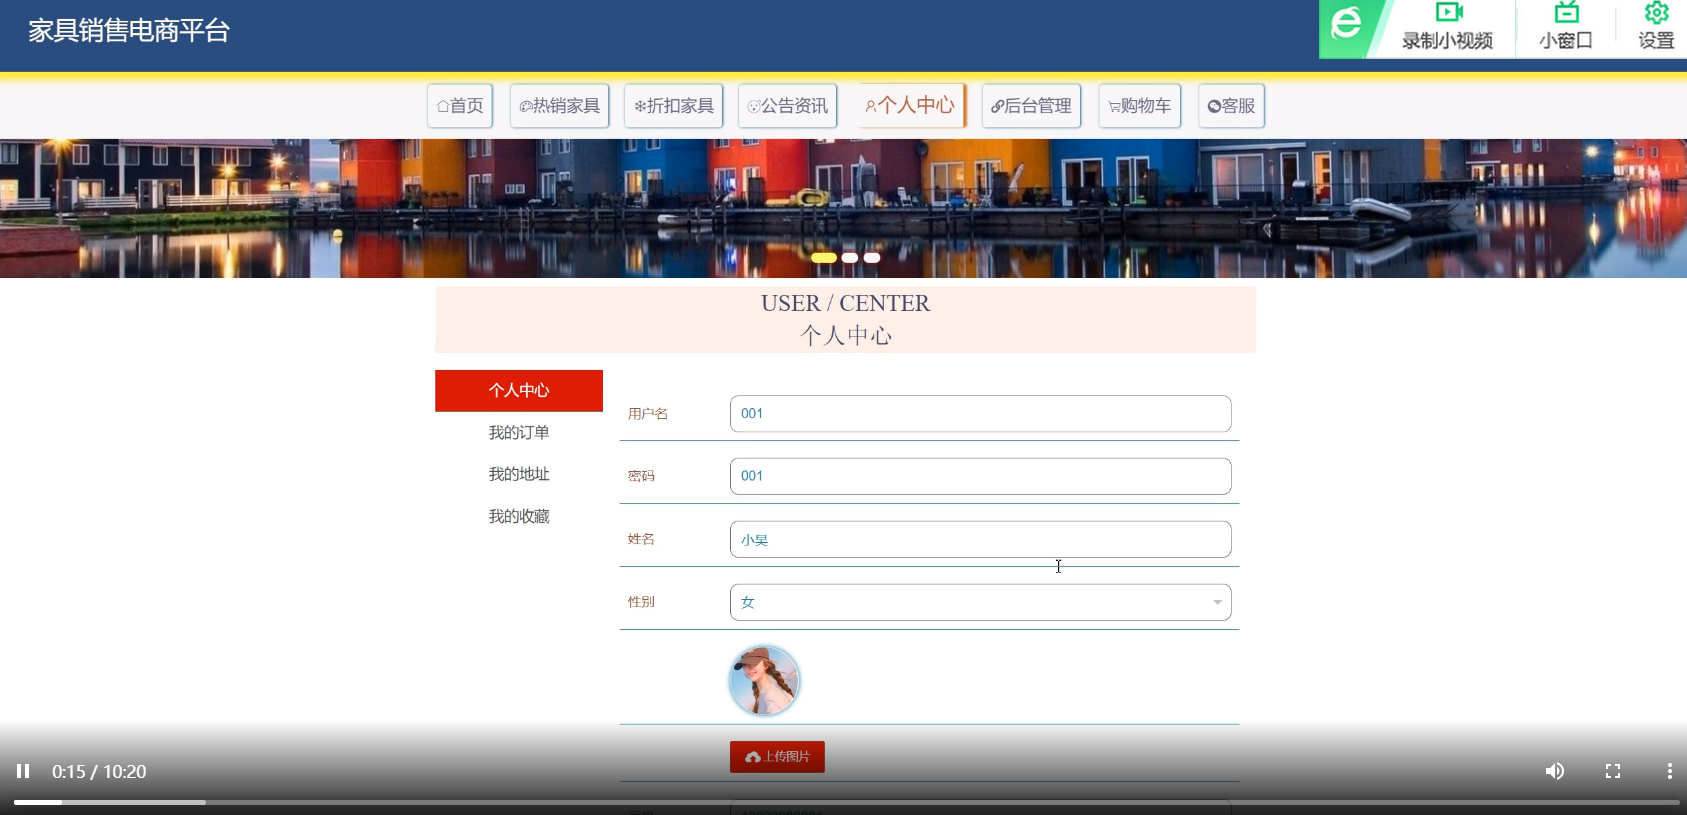Open 我的收藏 in sidebar

tap(519, 517)
